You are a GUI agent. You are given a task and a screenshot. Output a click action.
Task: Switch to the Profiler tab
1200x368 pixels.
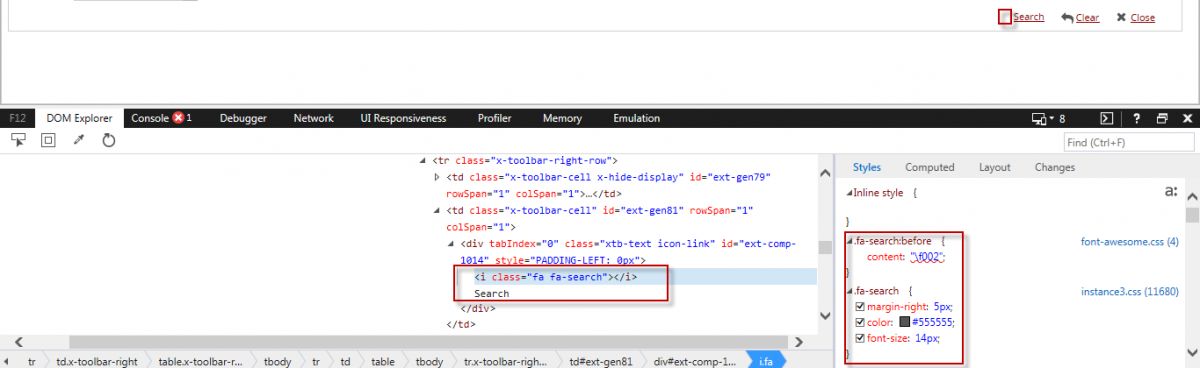coord(494,118)
